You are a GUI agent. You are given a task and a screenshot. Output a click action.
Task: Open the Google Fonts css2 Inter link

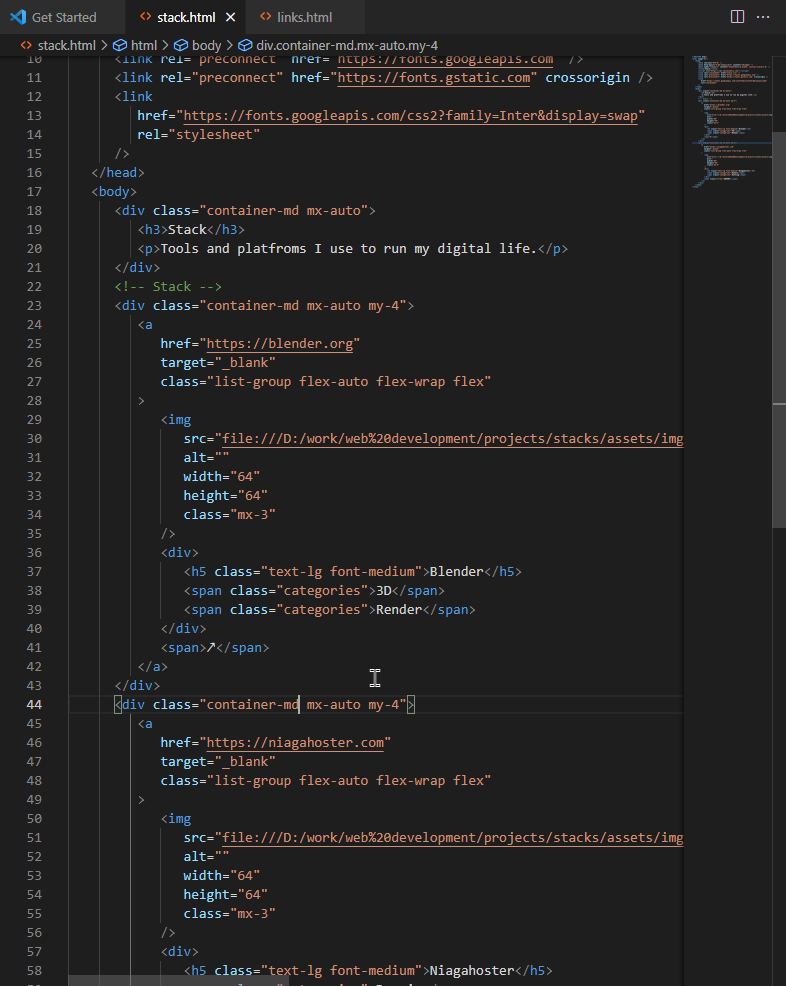410,116
